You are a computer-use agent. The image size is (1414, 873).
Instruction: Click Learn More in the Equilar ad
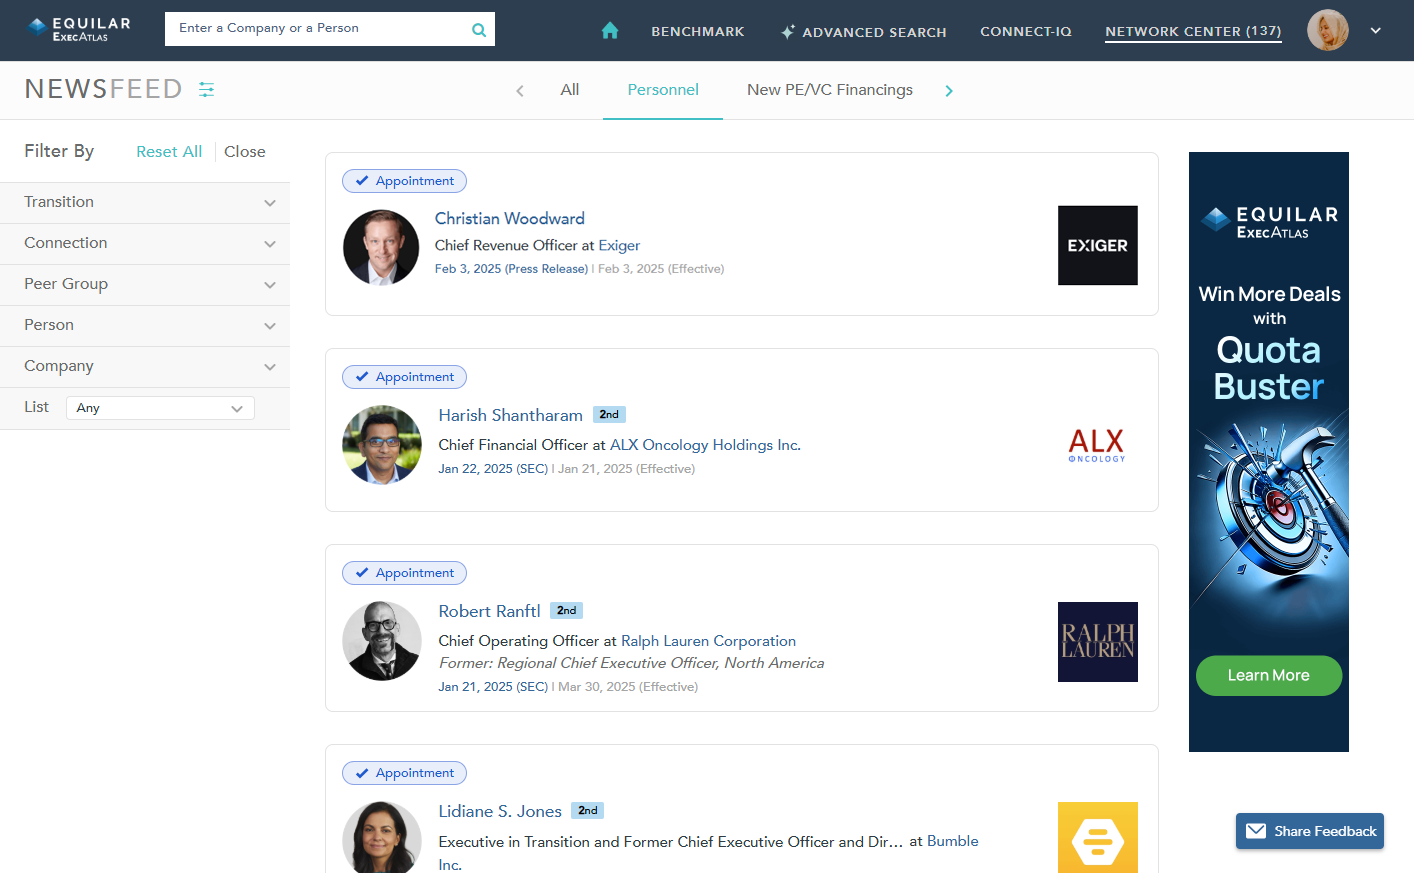[1269, 676]
